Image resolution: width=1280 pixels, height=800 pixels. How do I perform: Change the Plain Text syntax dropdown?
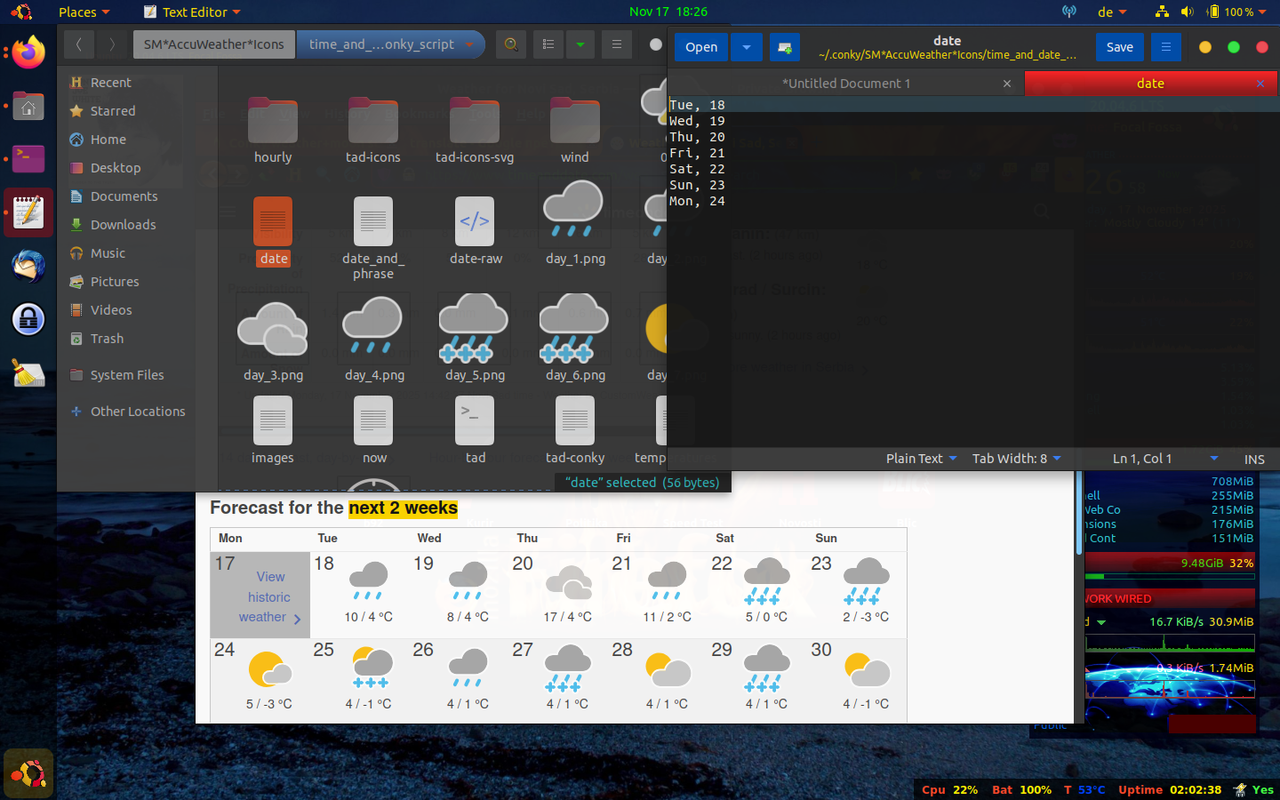921,459
